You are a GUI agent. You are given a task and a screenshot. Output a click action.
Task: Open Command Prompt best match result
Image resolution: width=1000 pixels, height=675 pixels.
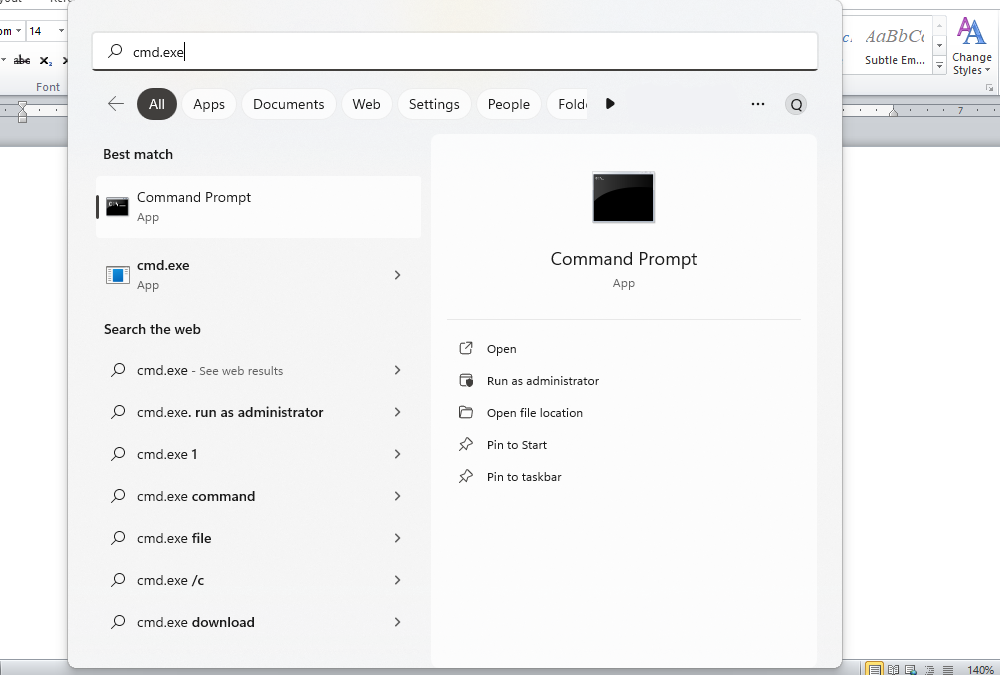(258, 207)
